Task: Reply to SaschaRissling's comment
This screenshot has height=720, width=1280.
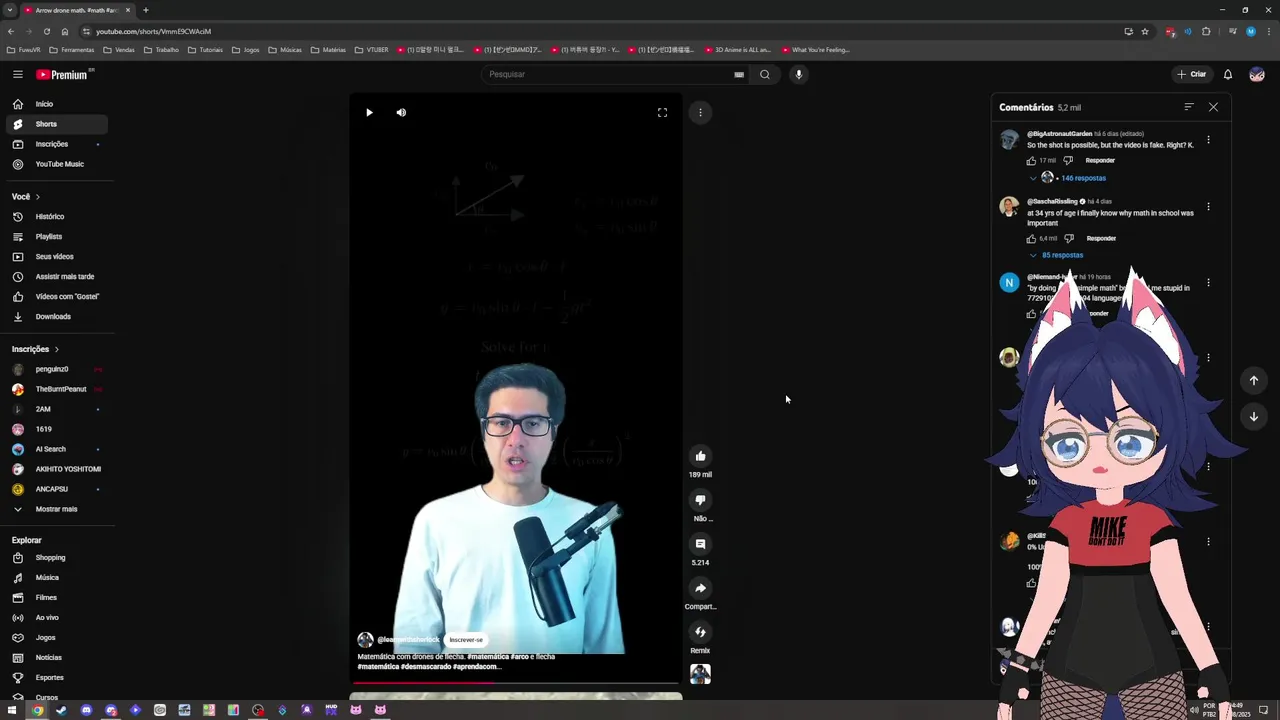Action: tap(1101, 238)
